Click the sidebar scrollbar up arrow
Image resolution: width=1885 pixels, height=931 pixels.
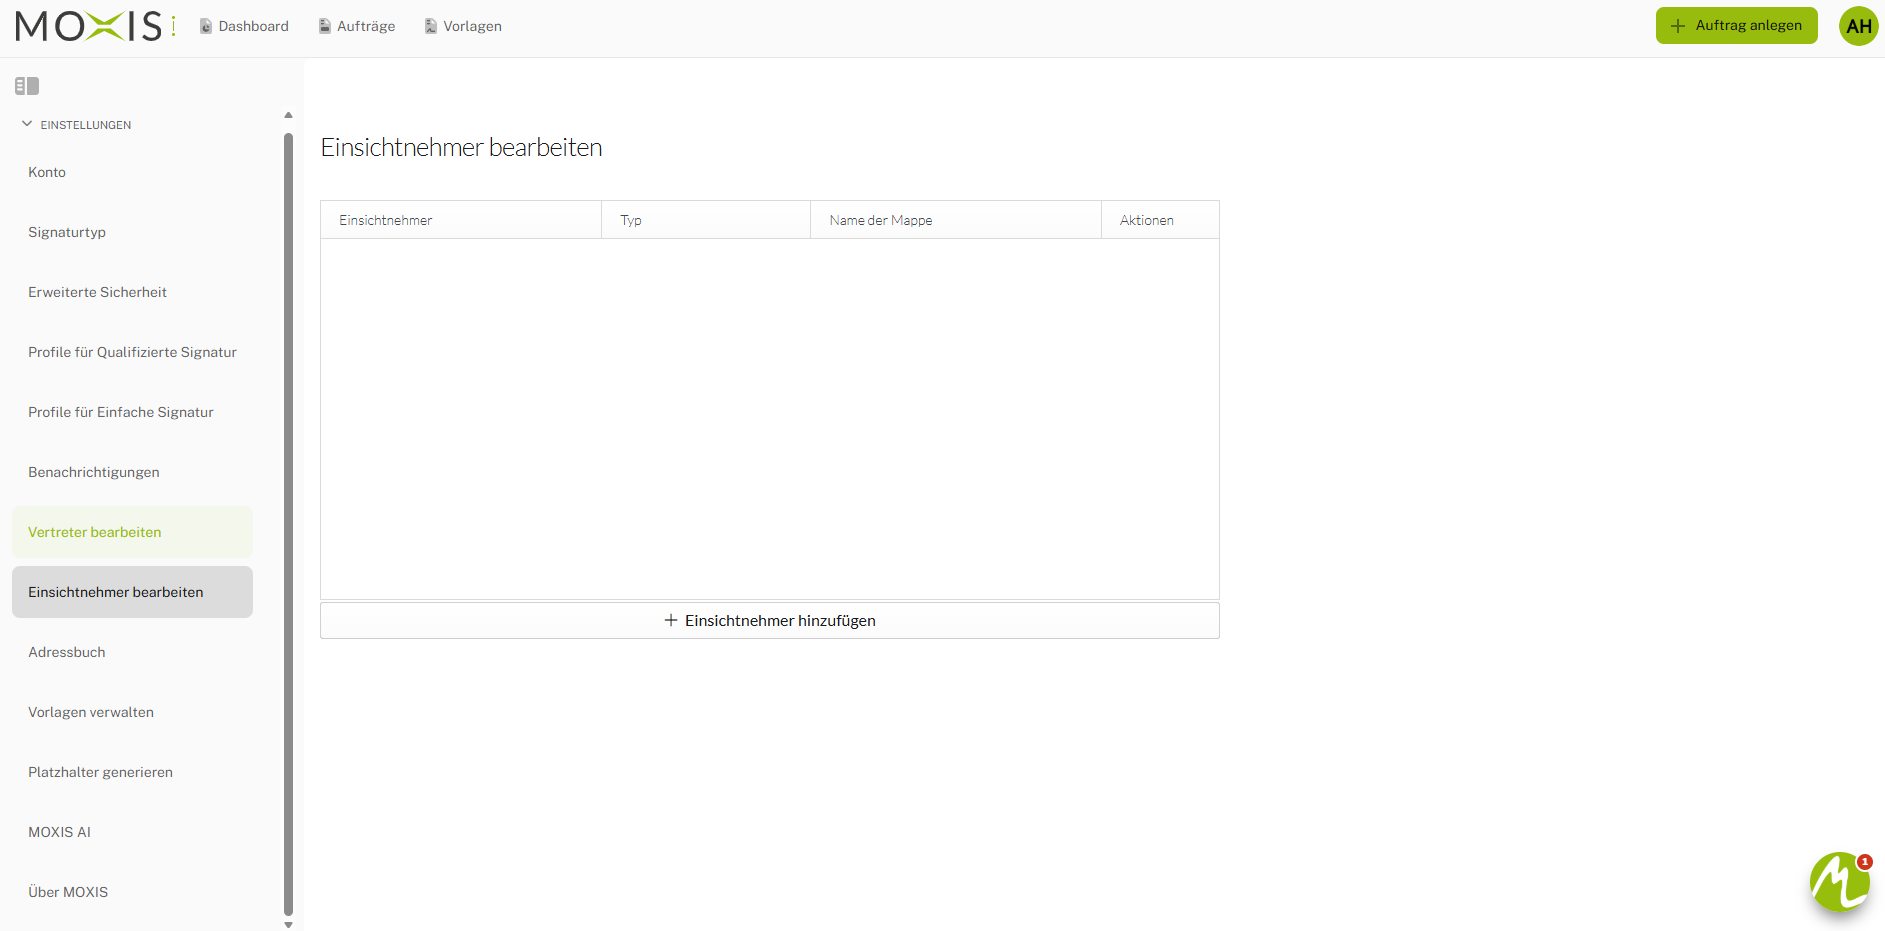[288, 115]
